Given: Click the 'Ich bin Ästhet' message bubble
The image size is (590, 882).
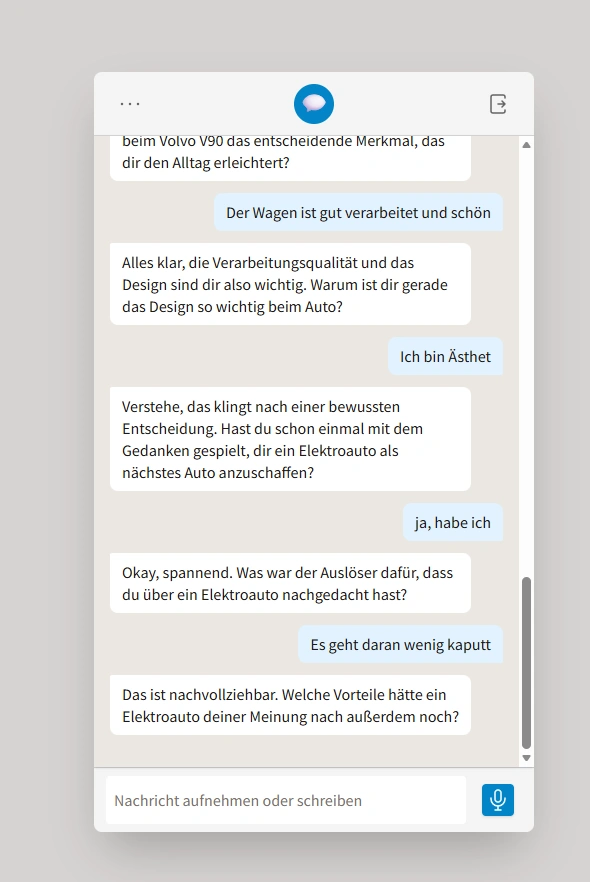Looking at the screenshot, I should pos(445,357).
